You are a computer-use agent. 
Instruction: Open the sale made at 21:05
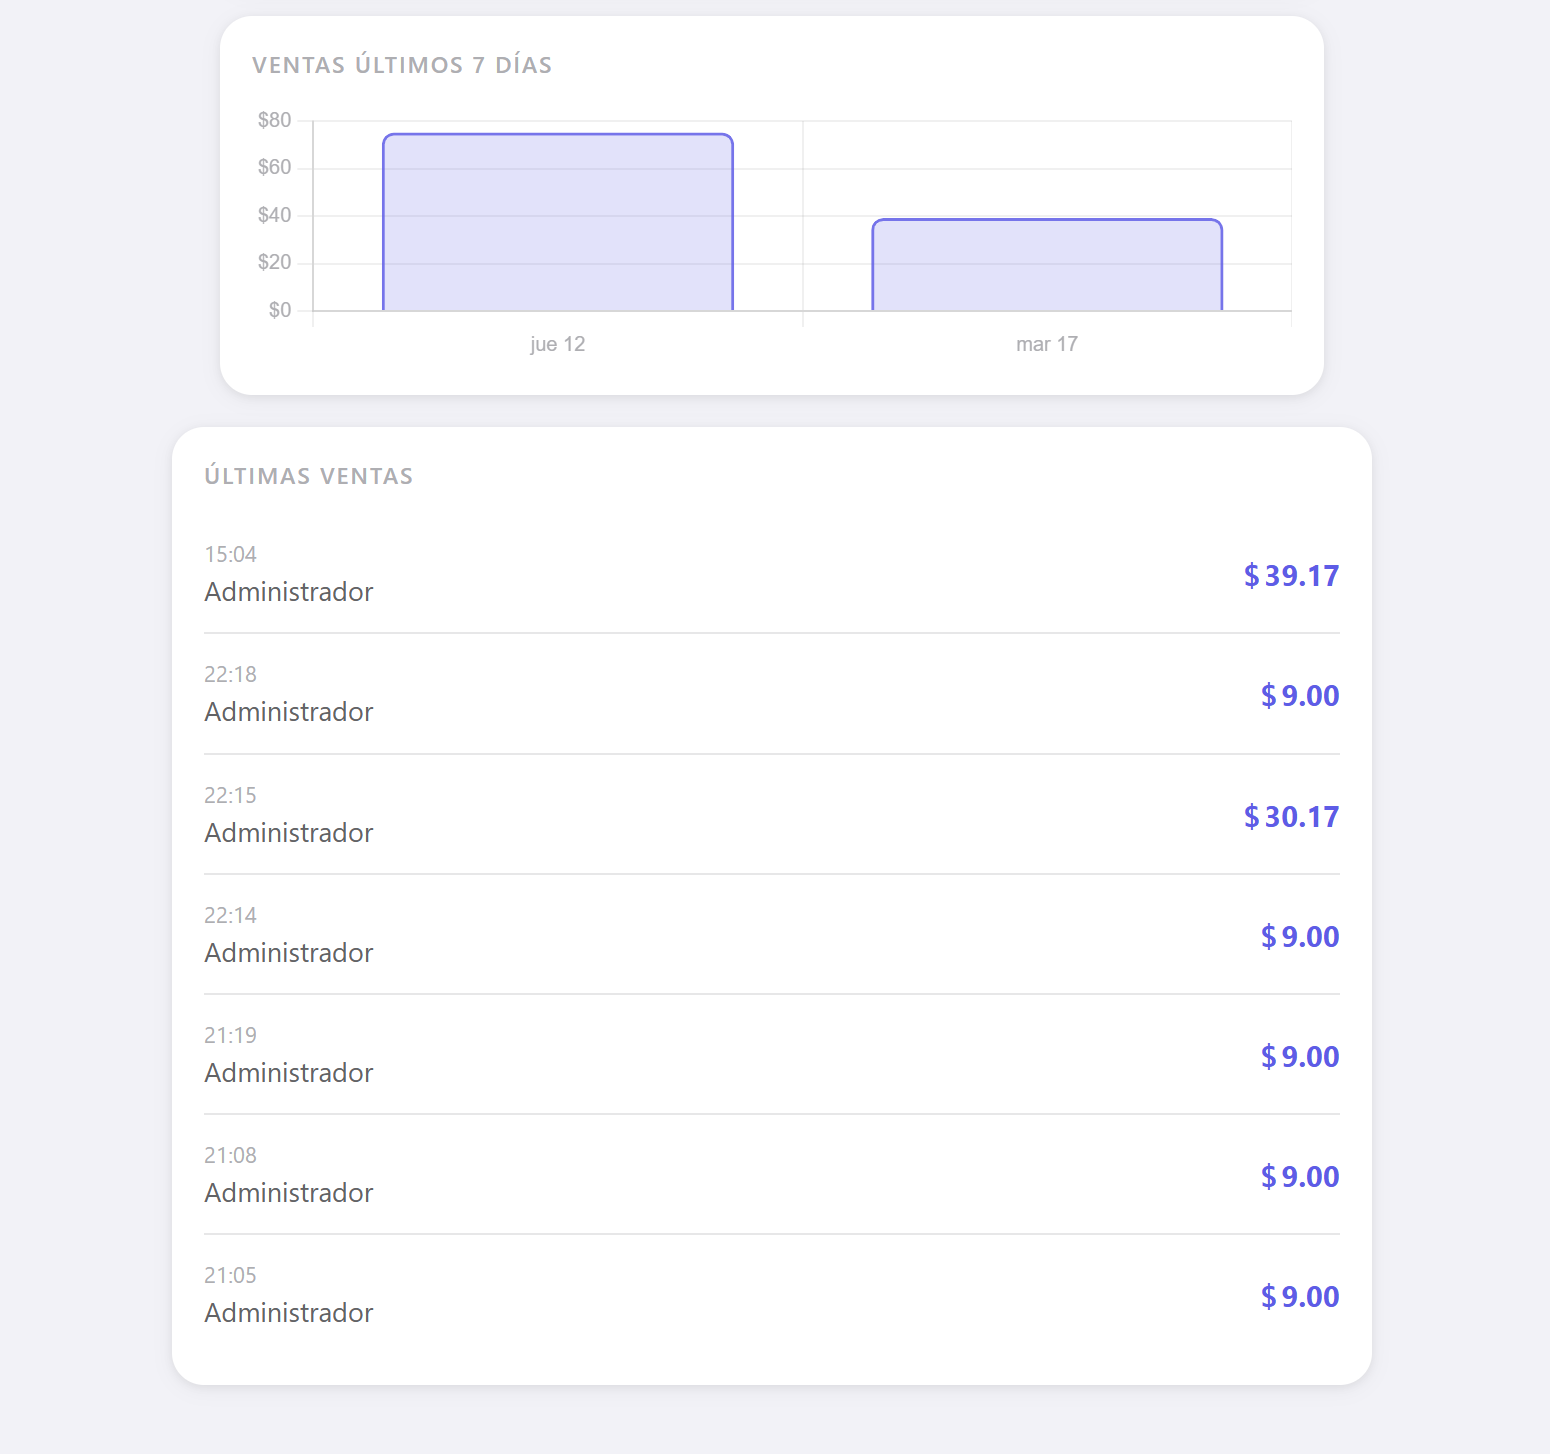(771, 1294)
